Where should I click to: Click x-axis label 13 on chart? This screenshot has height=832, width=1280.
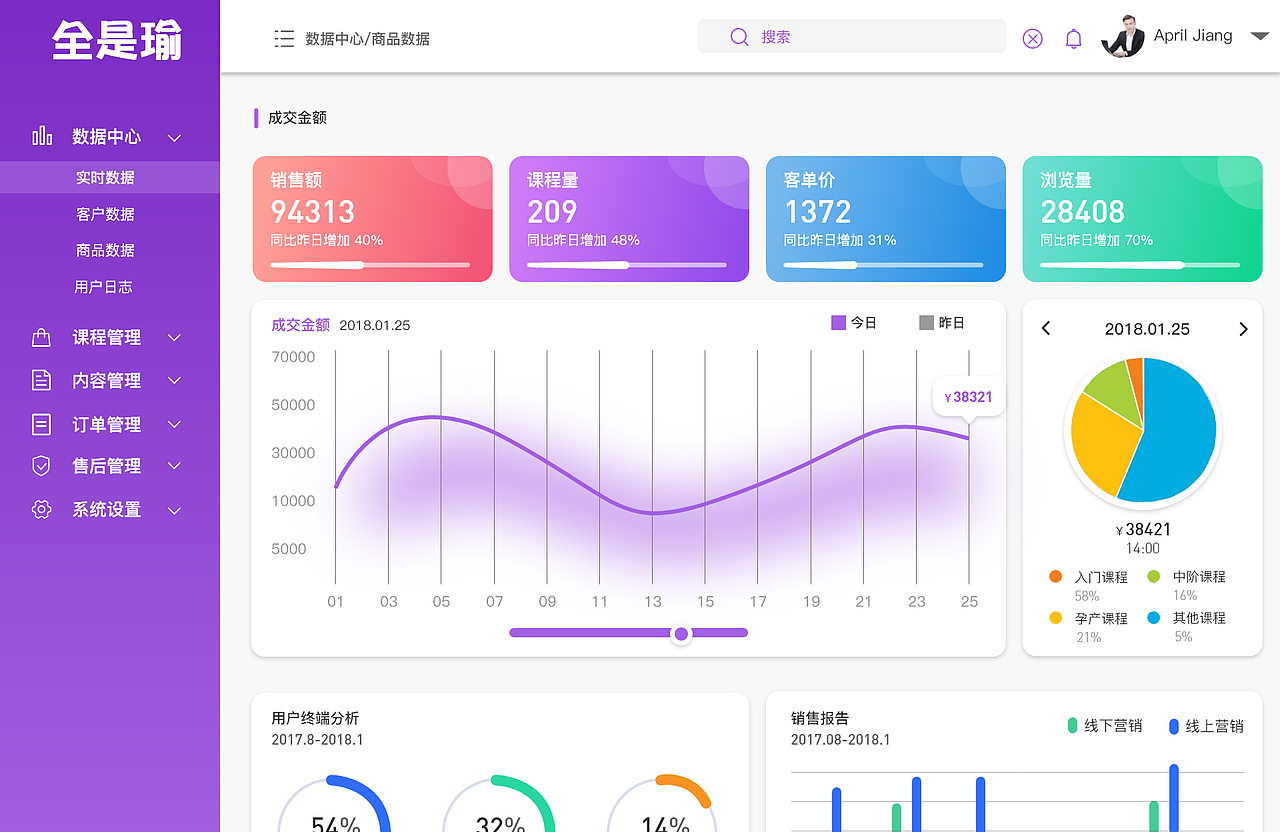click(x=653, y=602)
